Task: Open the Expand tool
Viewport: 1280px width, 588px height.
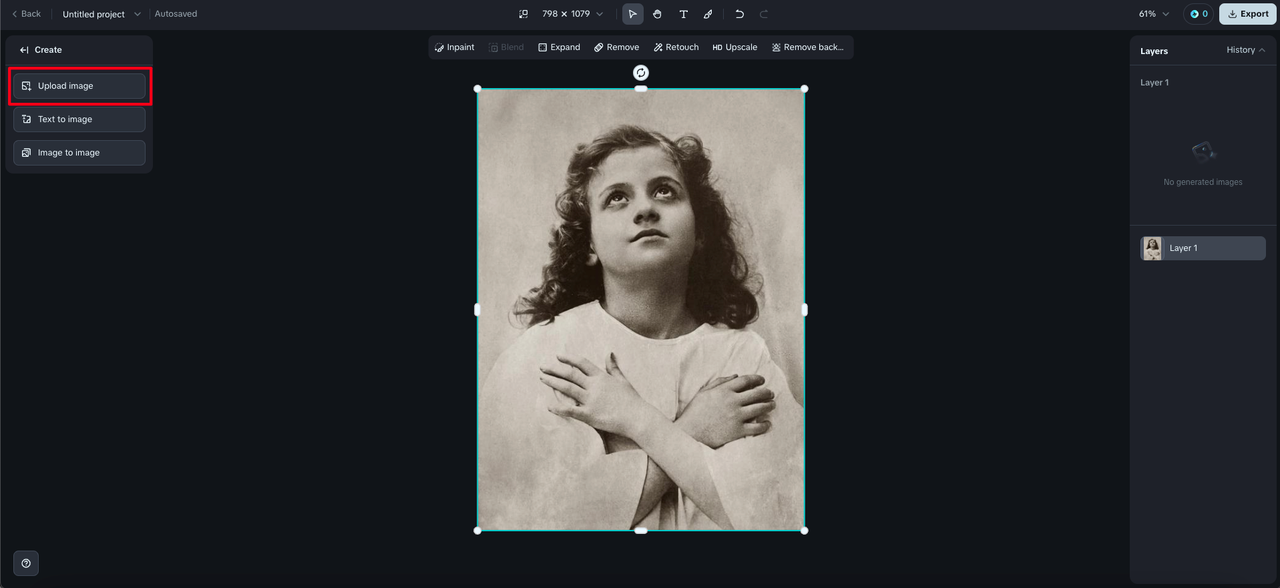Action: (559, 47)
